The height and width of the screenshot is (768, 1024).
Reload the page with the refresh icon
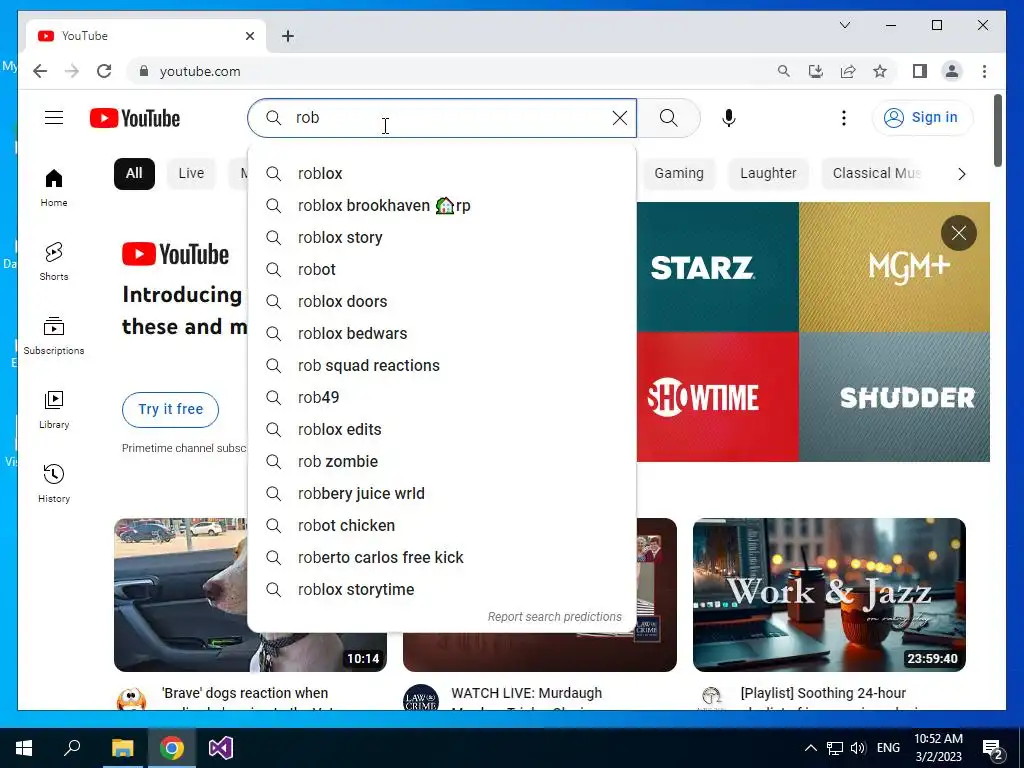point(104,71)
